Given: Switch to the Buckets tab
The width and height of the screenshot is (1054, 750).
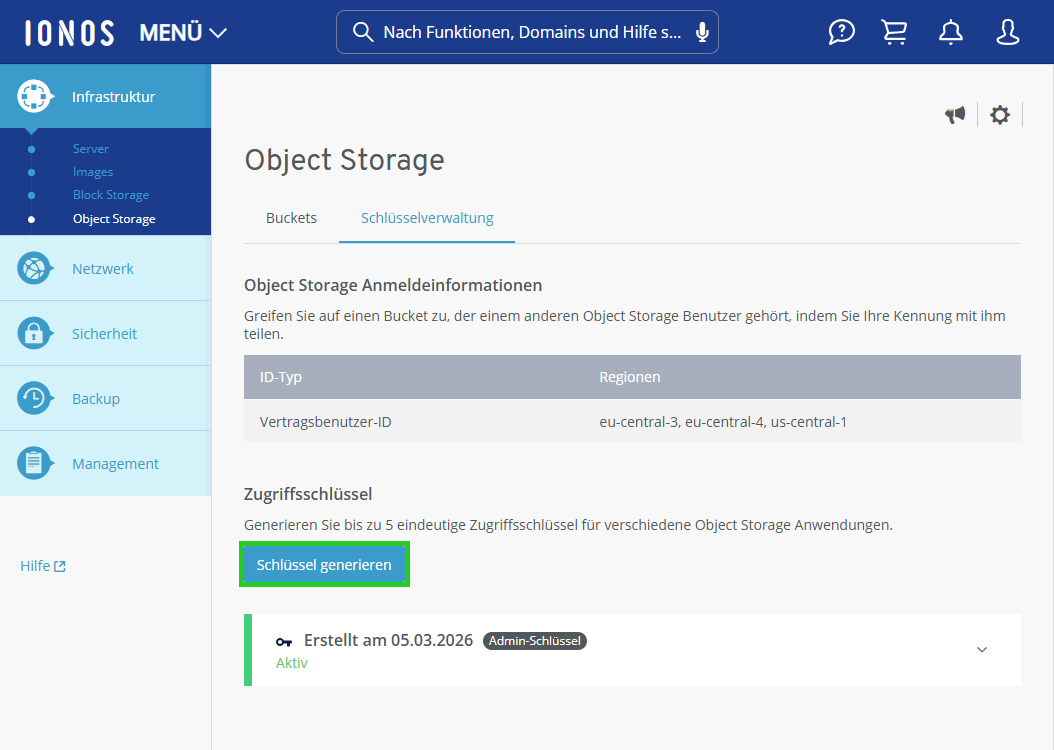Looking at the screenshot, I should tap(291, 217).
